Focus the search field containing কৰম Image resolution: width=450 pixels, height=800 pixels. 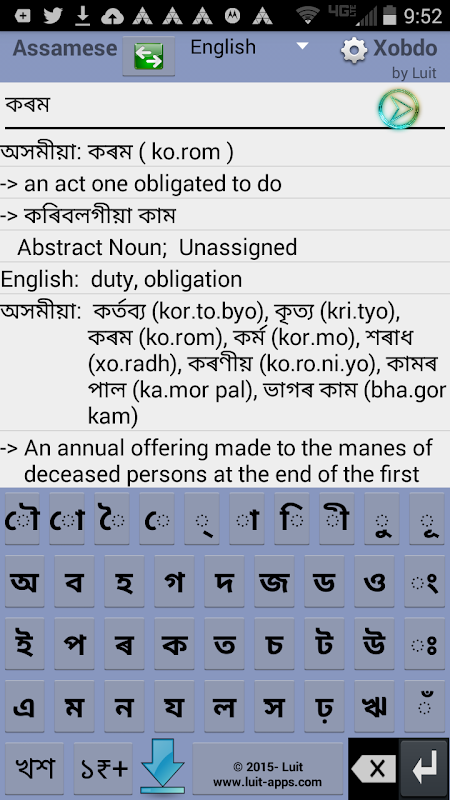click(x=189, y=106)
